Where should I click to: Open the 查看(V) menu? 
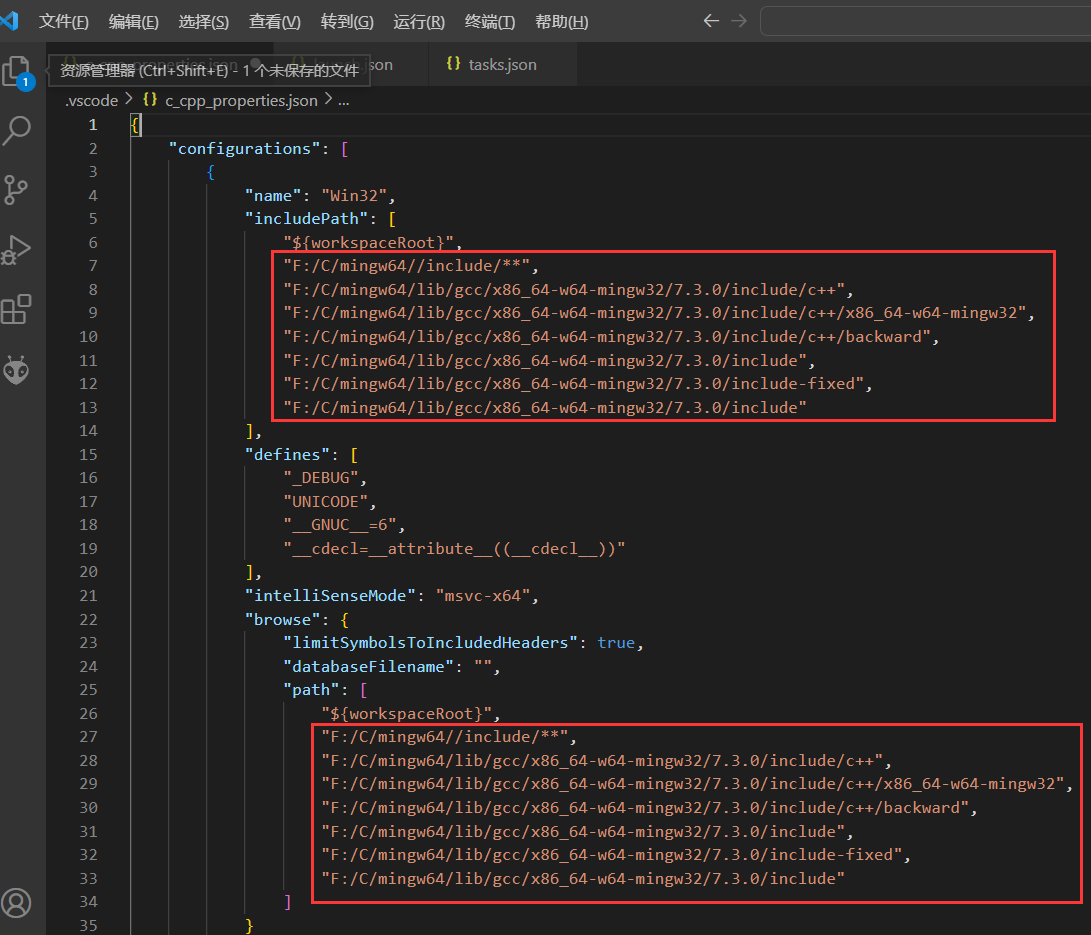[275, 22]
